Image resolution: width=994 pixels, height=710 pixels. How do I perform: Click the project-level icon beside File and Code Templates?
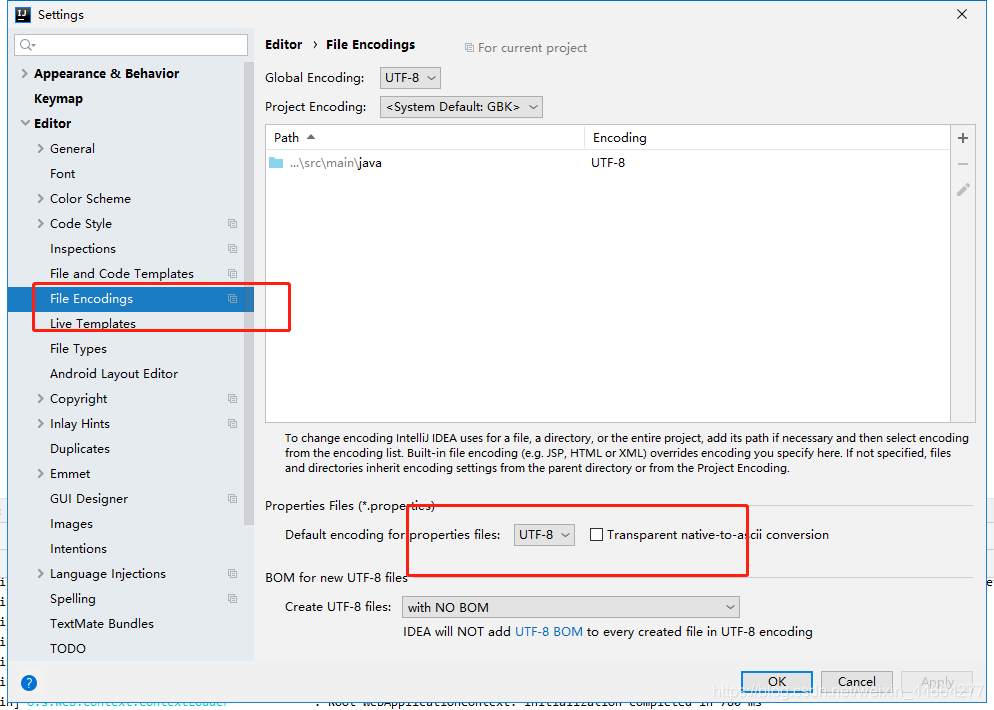[x=233, y=274]
